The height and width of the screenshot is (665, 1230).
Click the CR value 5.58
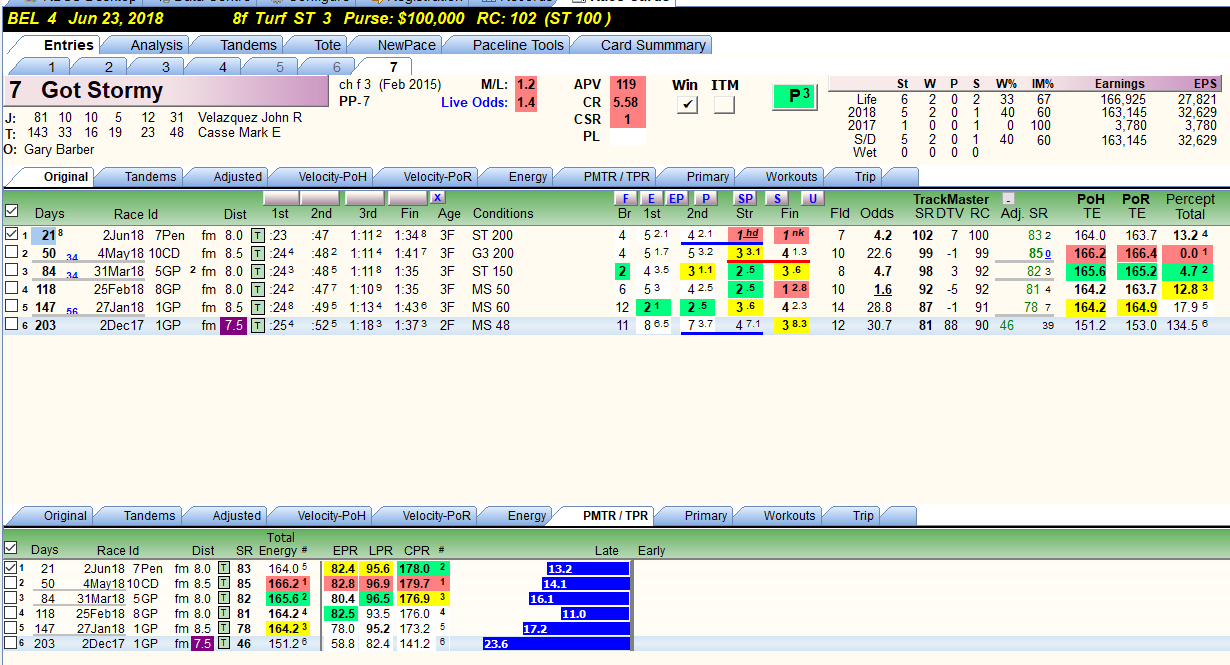click(627, 102)
